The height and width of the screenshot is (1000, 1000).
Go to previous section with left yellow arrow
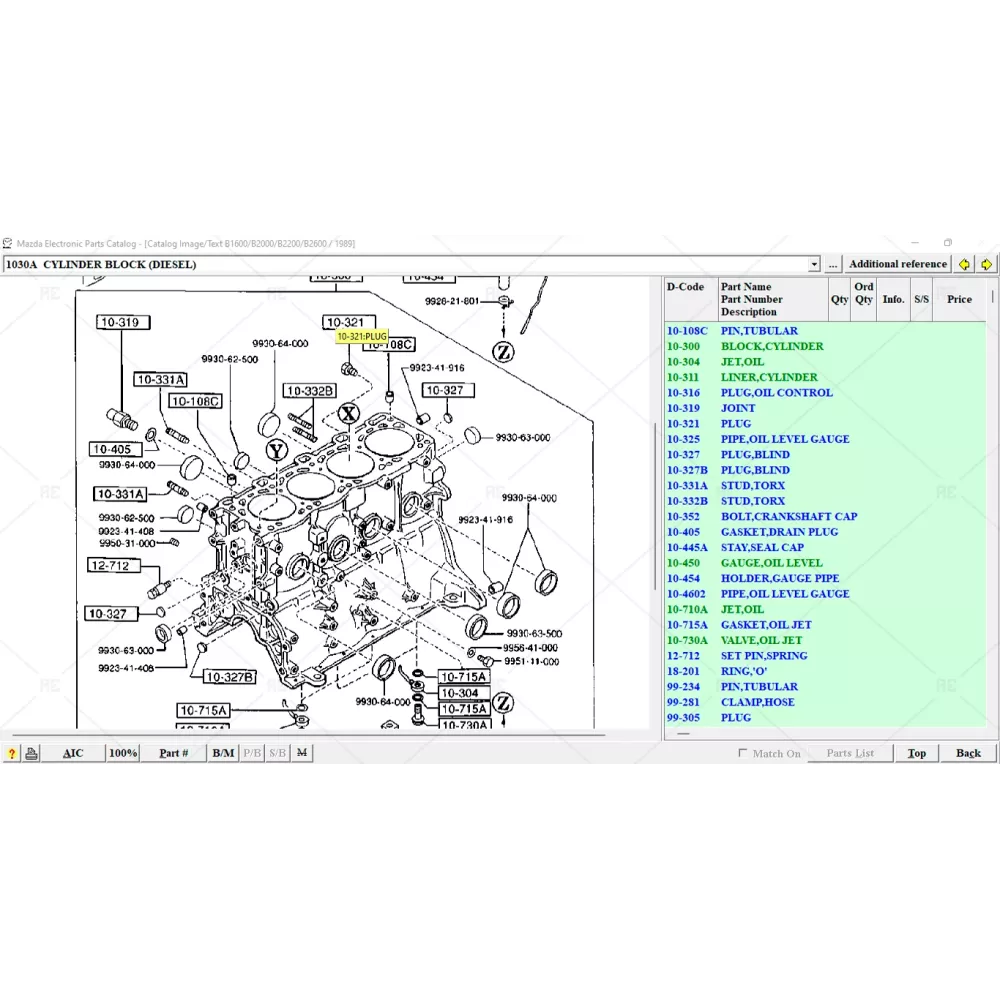[x=964, y=264]
